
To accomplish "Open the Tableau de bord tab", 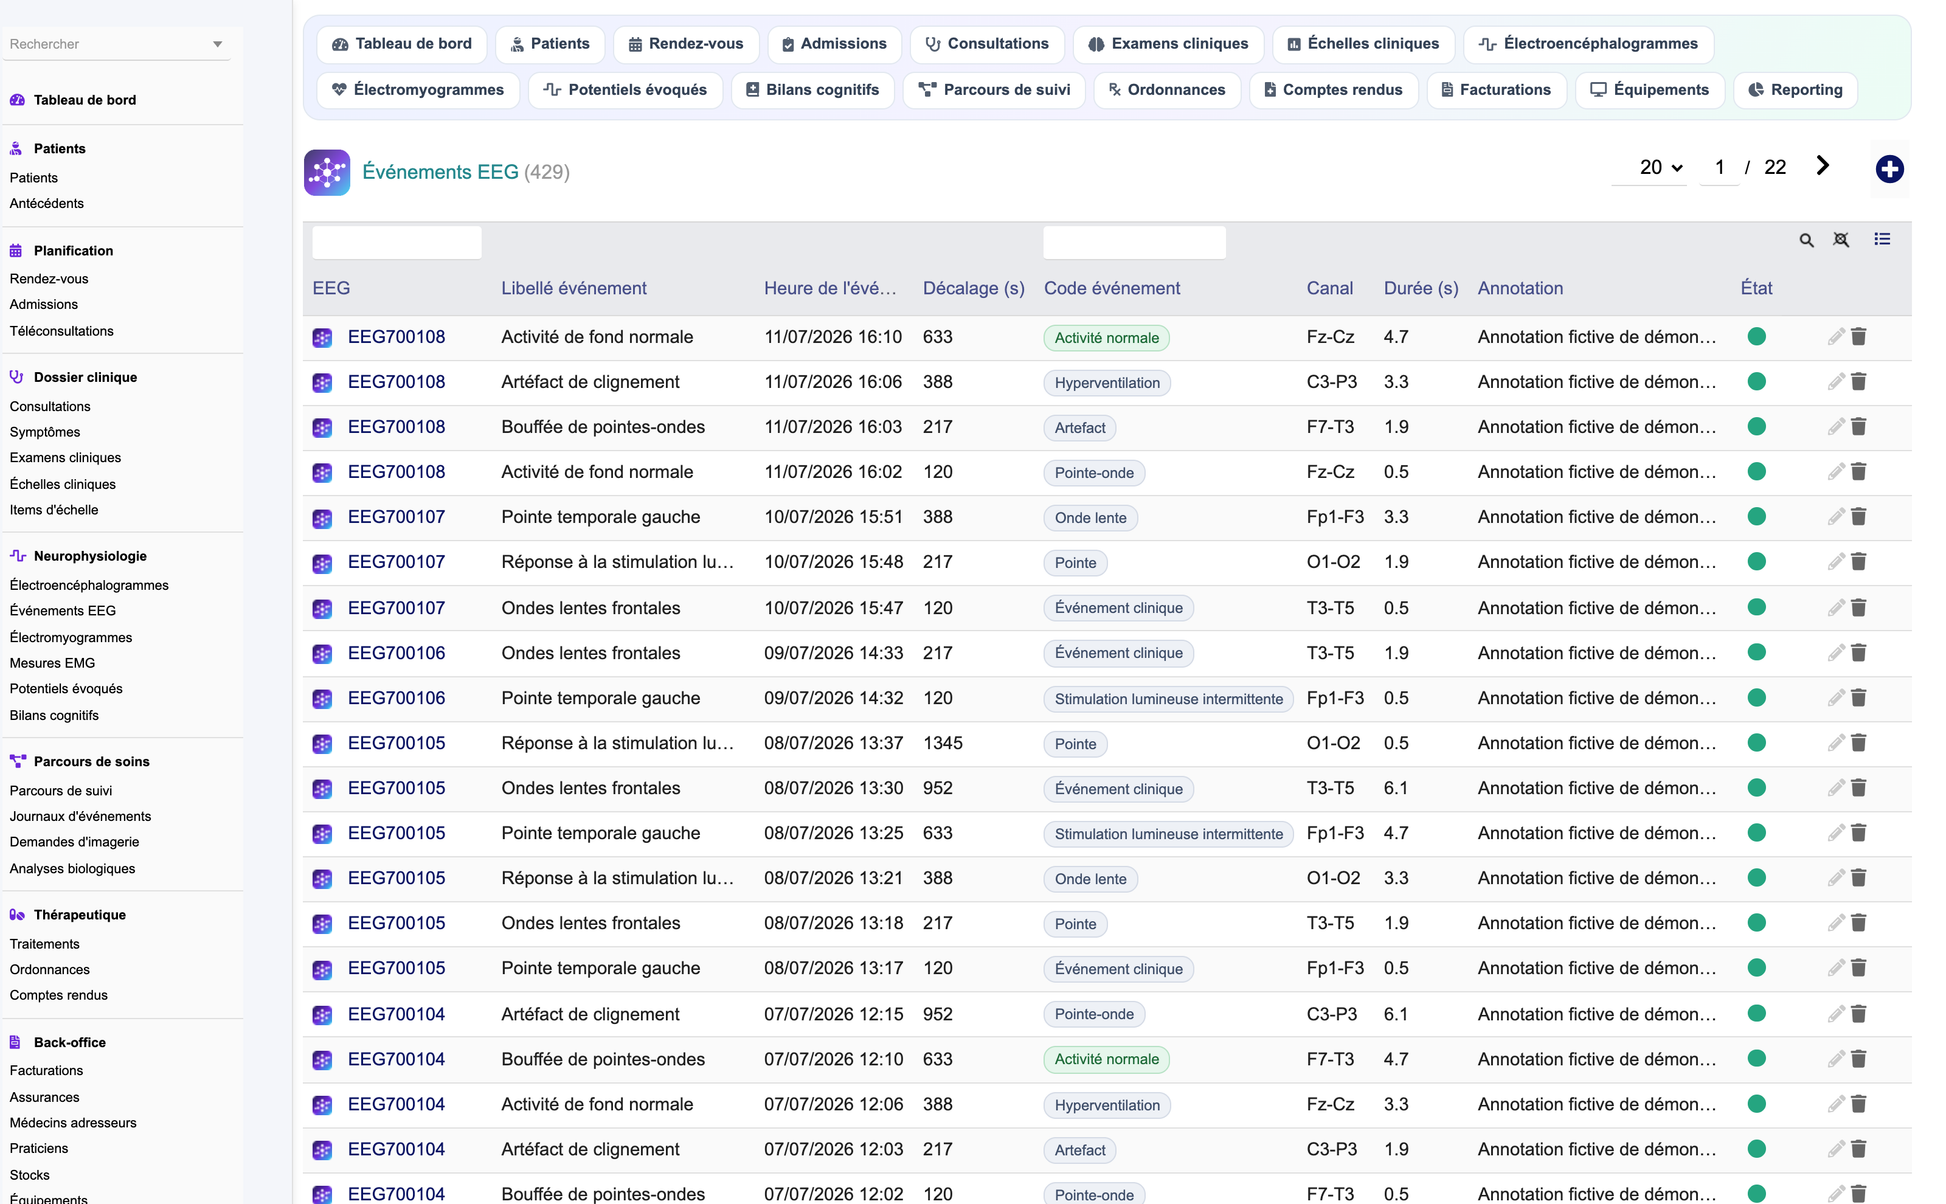I will click(x=402, y=44).
